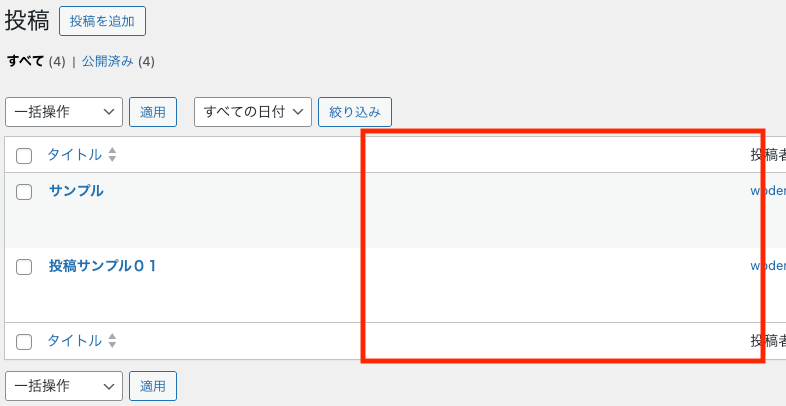786x406 pixels.
Task: Open the top 一括操作 dropdown
Action: coord(64,112)
